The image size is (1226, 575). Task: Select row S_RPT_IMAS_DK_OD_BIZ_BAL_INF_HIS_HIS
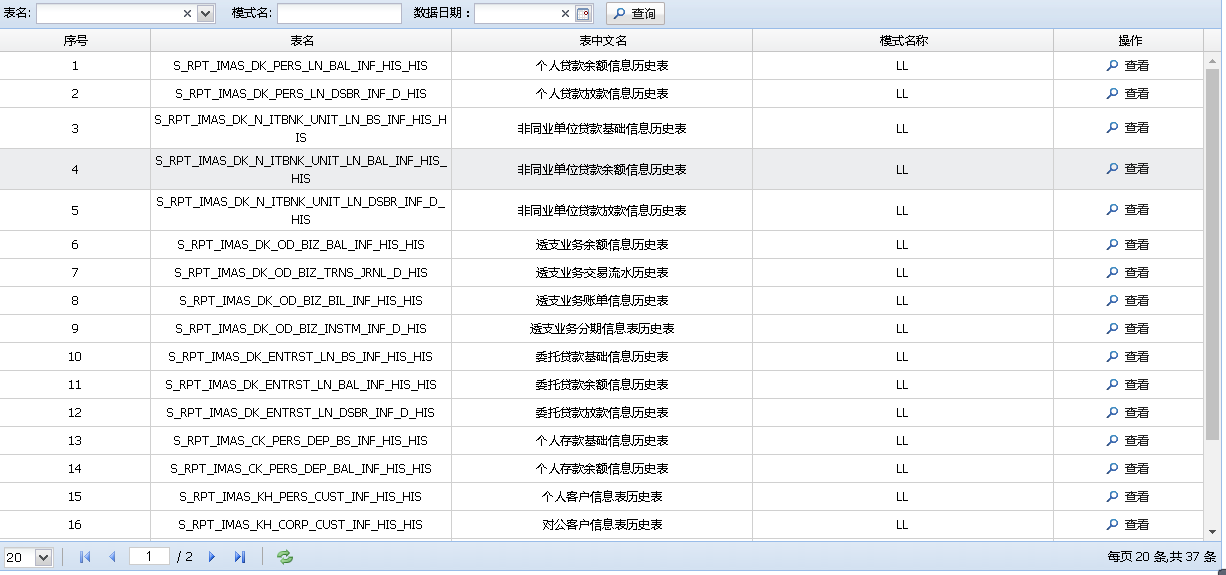pyautogui.click(x=301, y=245)
